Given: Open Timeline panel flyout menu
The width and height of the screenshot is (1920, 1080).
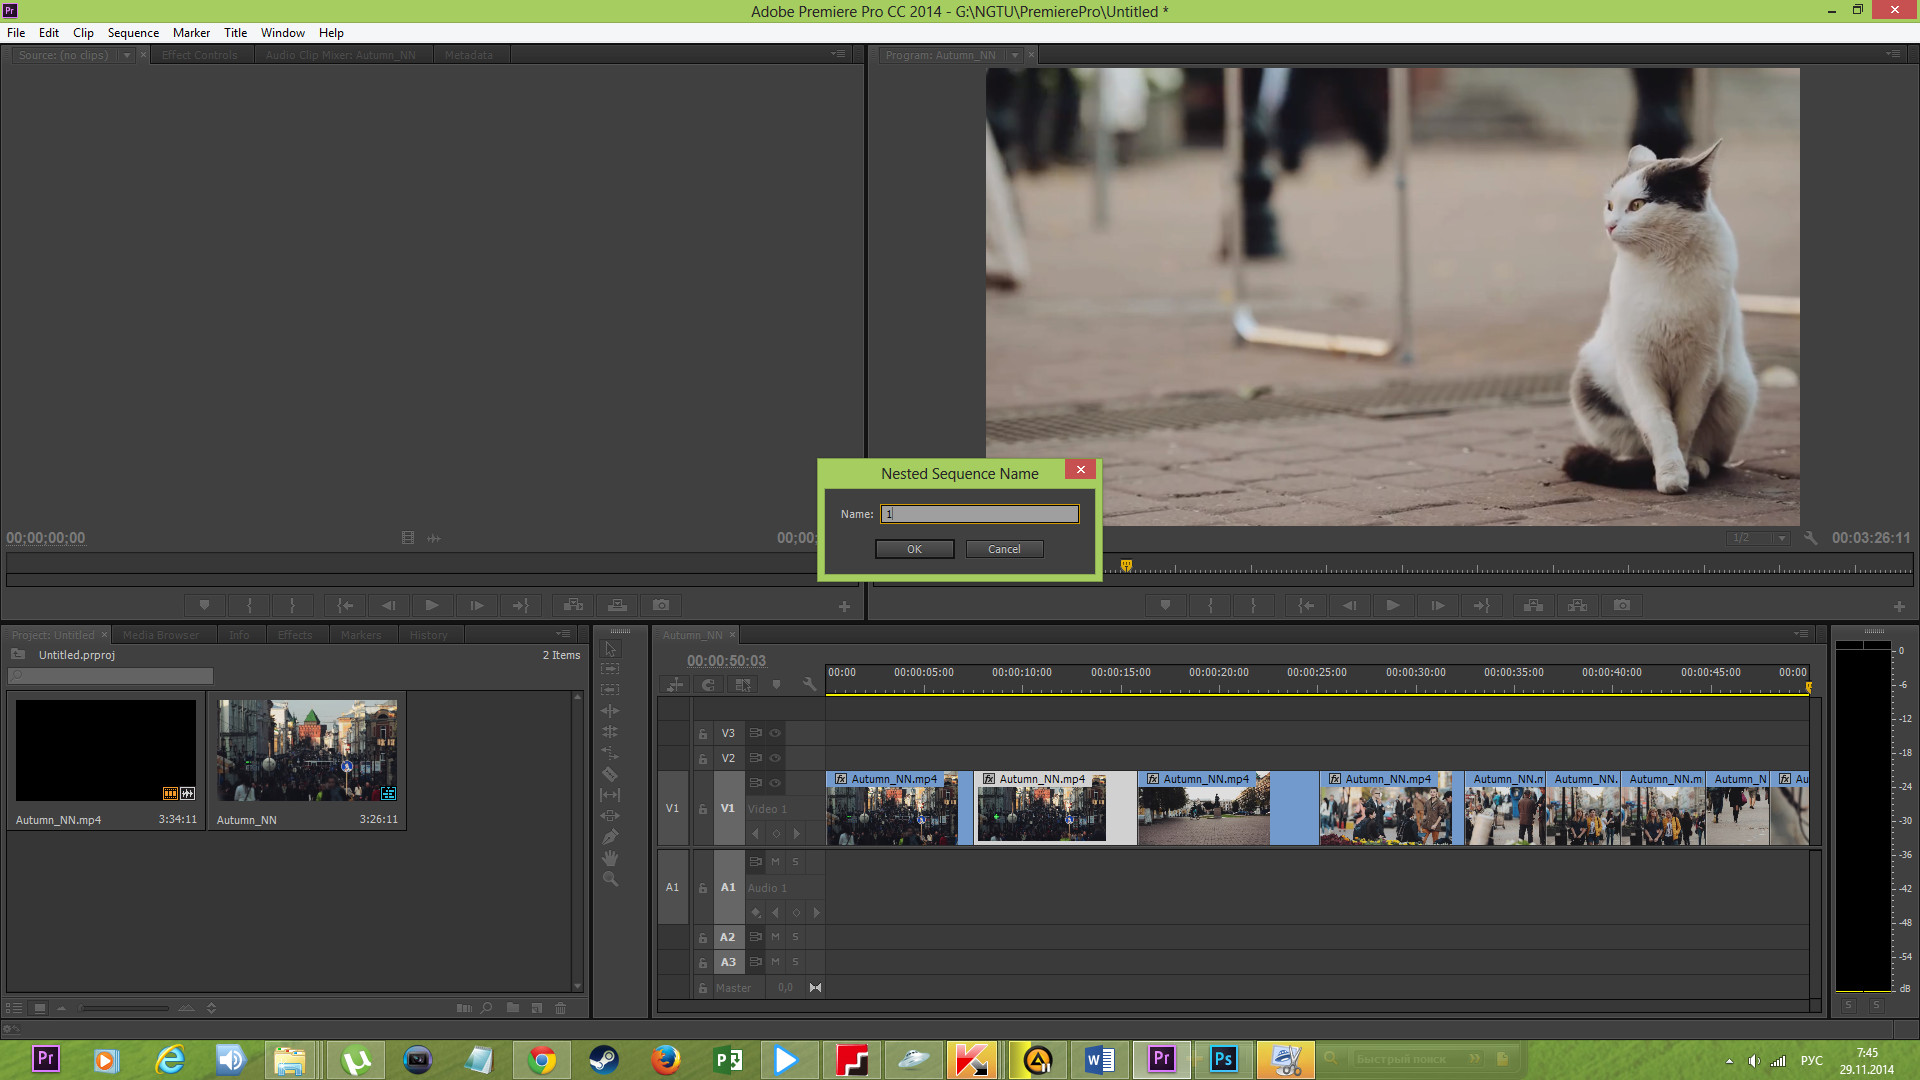Looking at the screenshot, I should 1801,634.
